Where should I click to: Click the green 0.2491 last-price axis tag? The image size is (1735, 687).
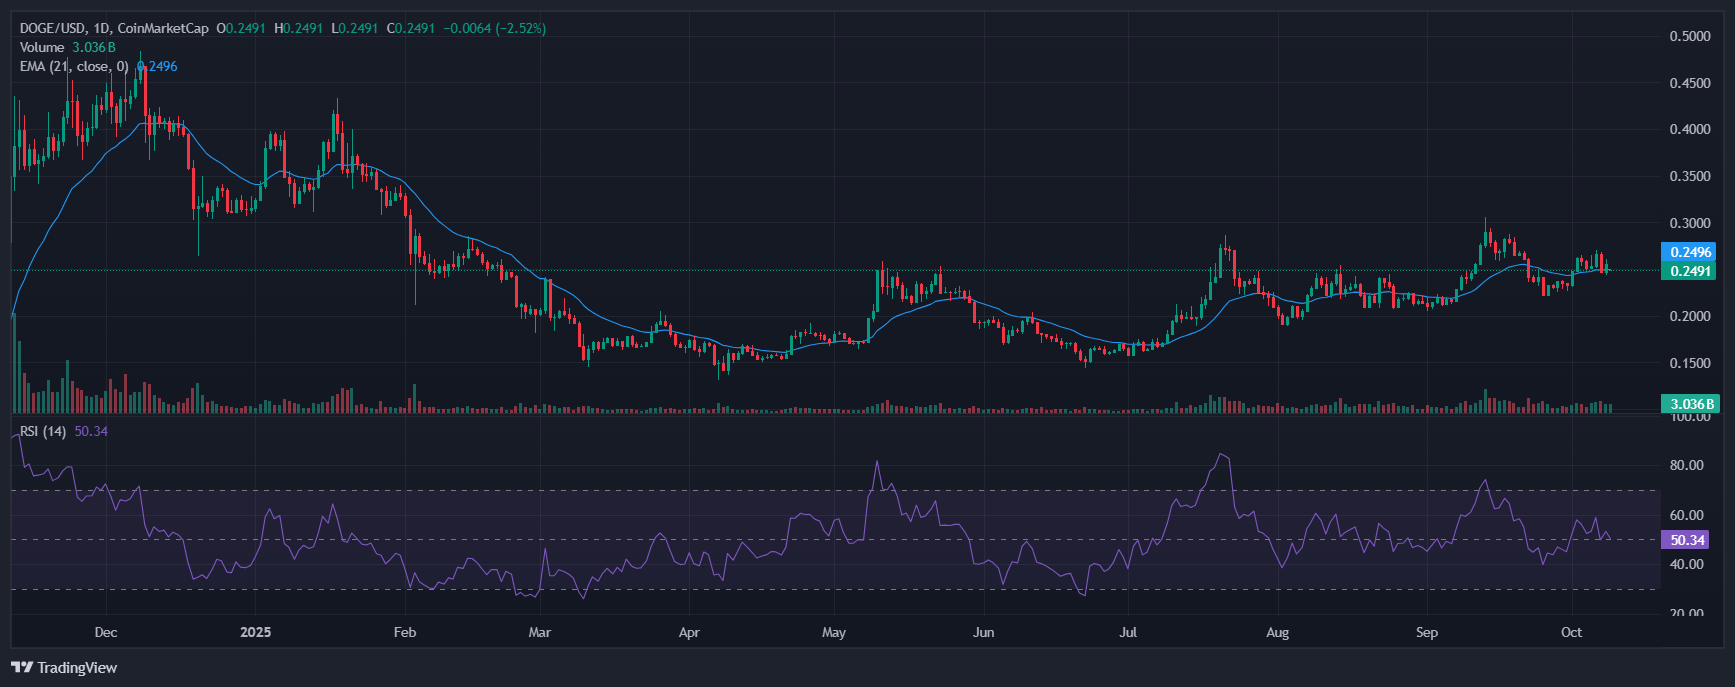tap(1689, 271)
